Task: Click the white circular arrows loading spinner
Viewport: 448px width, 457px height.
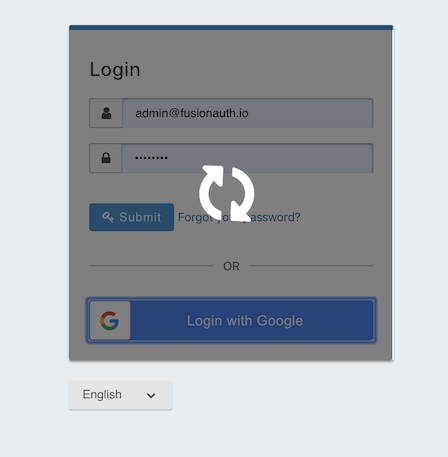Action: 227,193
